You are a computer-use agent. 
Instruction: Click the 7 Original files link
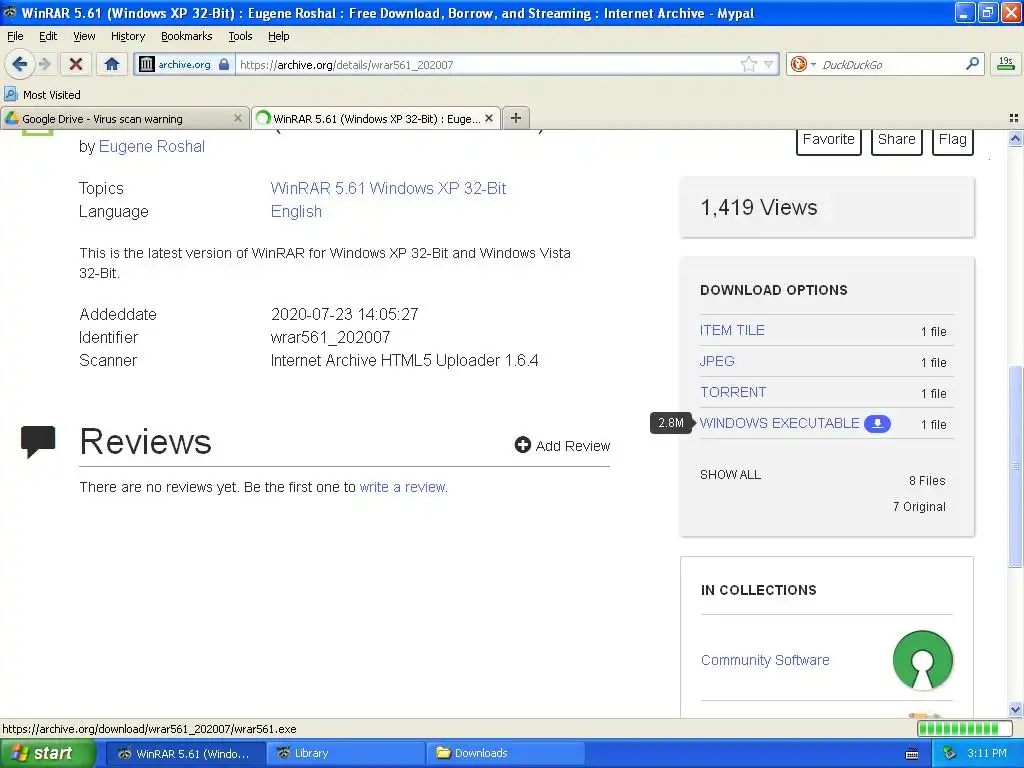(x=919, y=507)
